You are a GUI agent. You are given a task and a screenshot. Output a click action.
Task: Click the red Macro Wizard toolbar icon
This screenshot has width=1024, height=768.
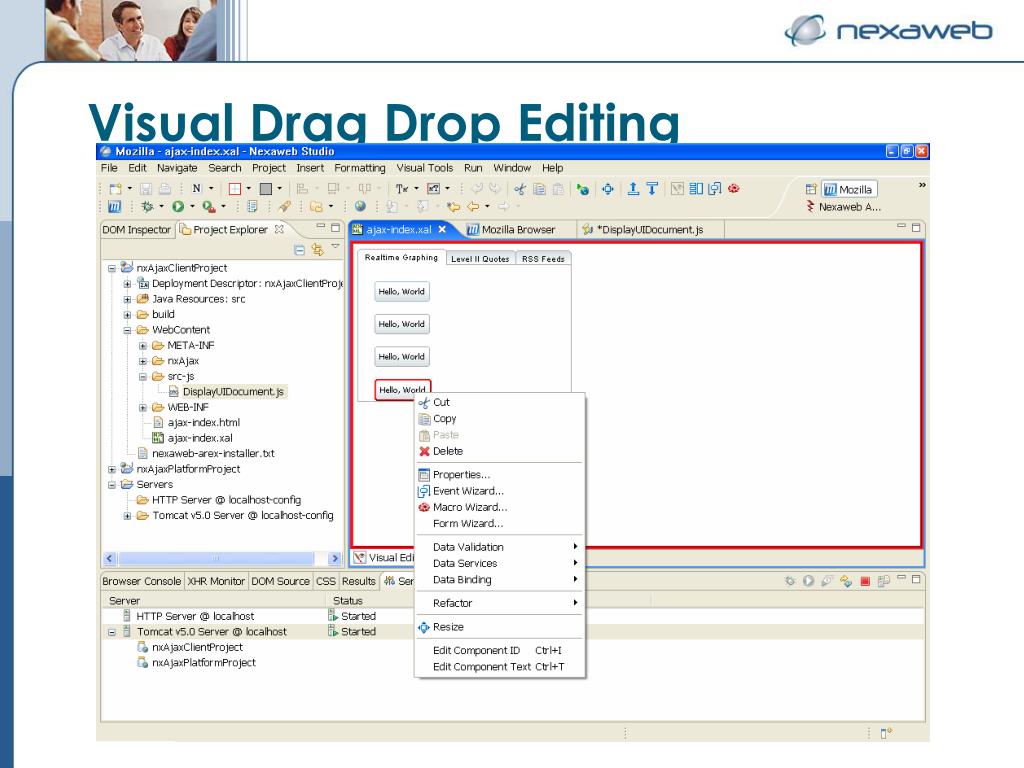(x=734, y=189)
